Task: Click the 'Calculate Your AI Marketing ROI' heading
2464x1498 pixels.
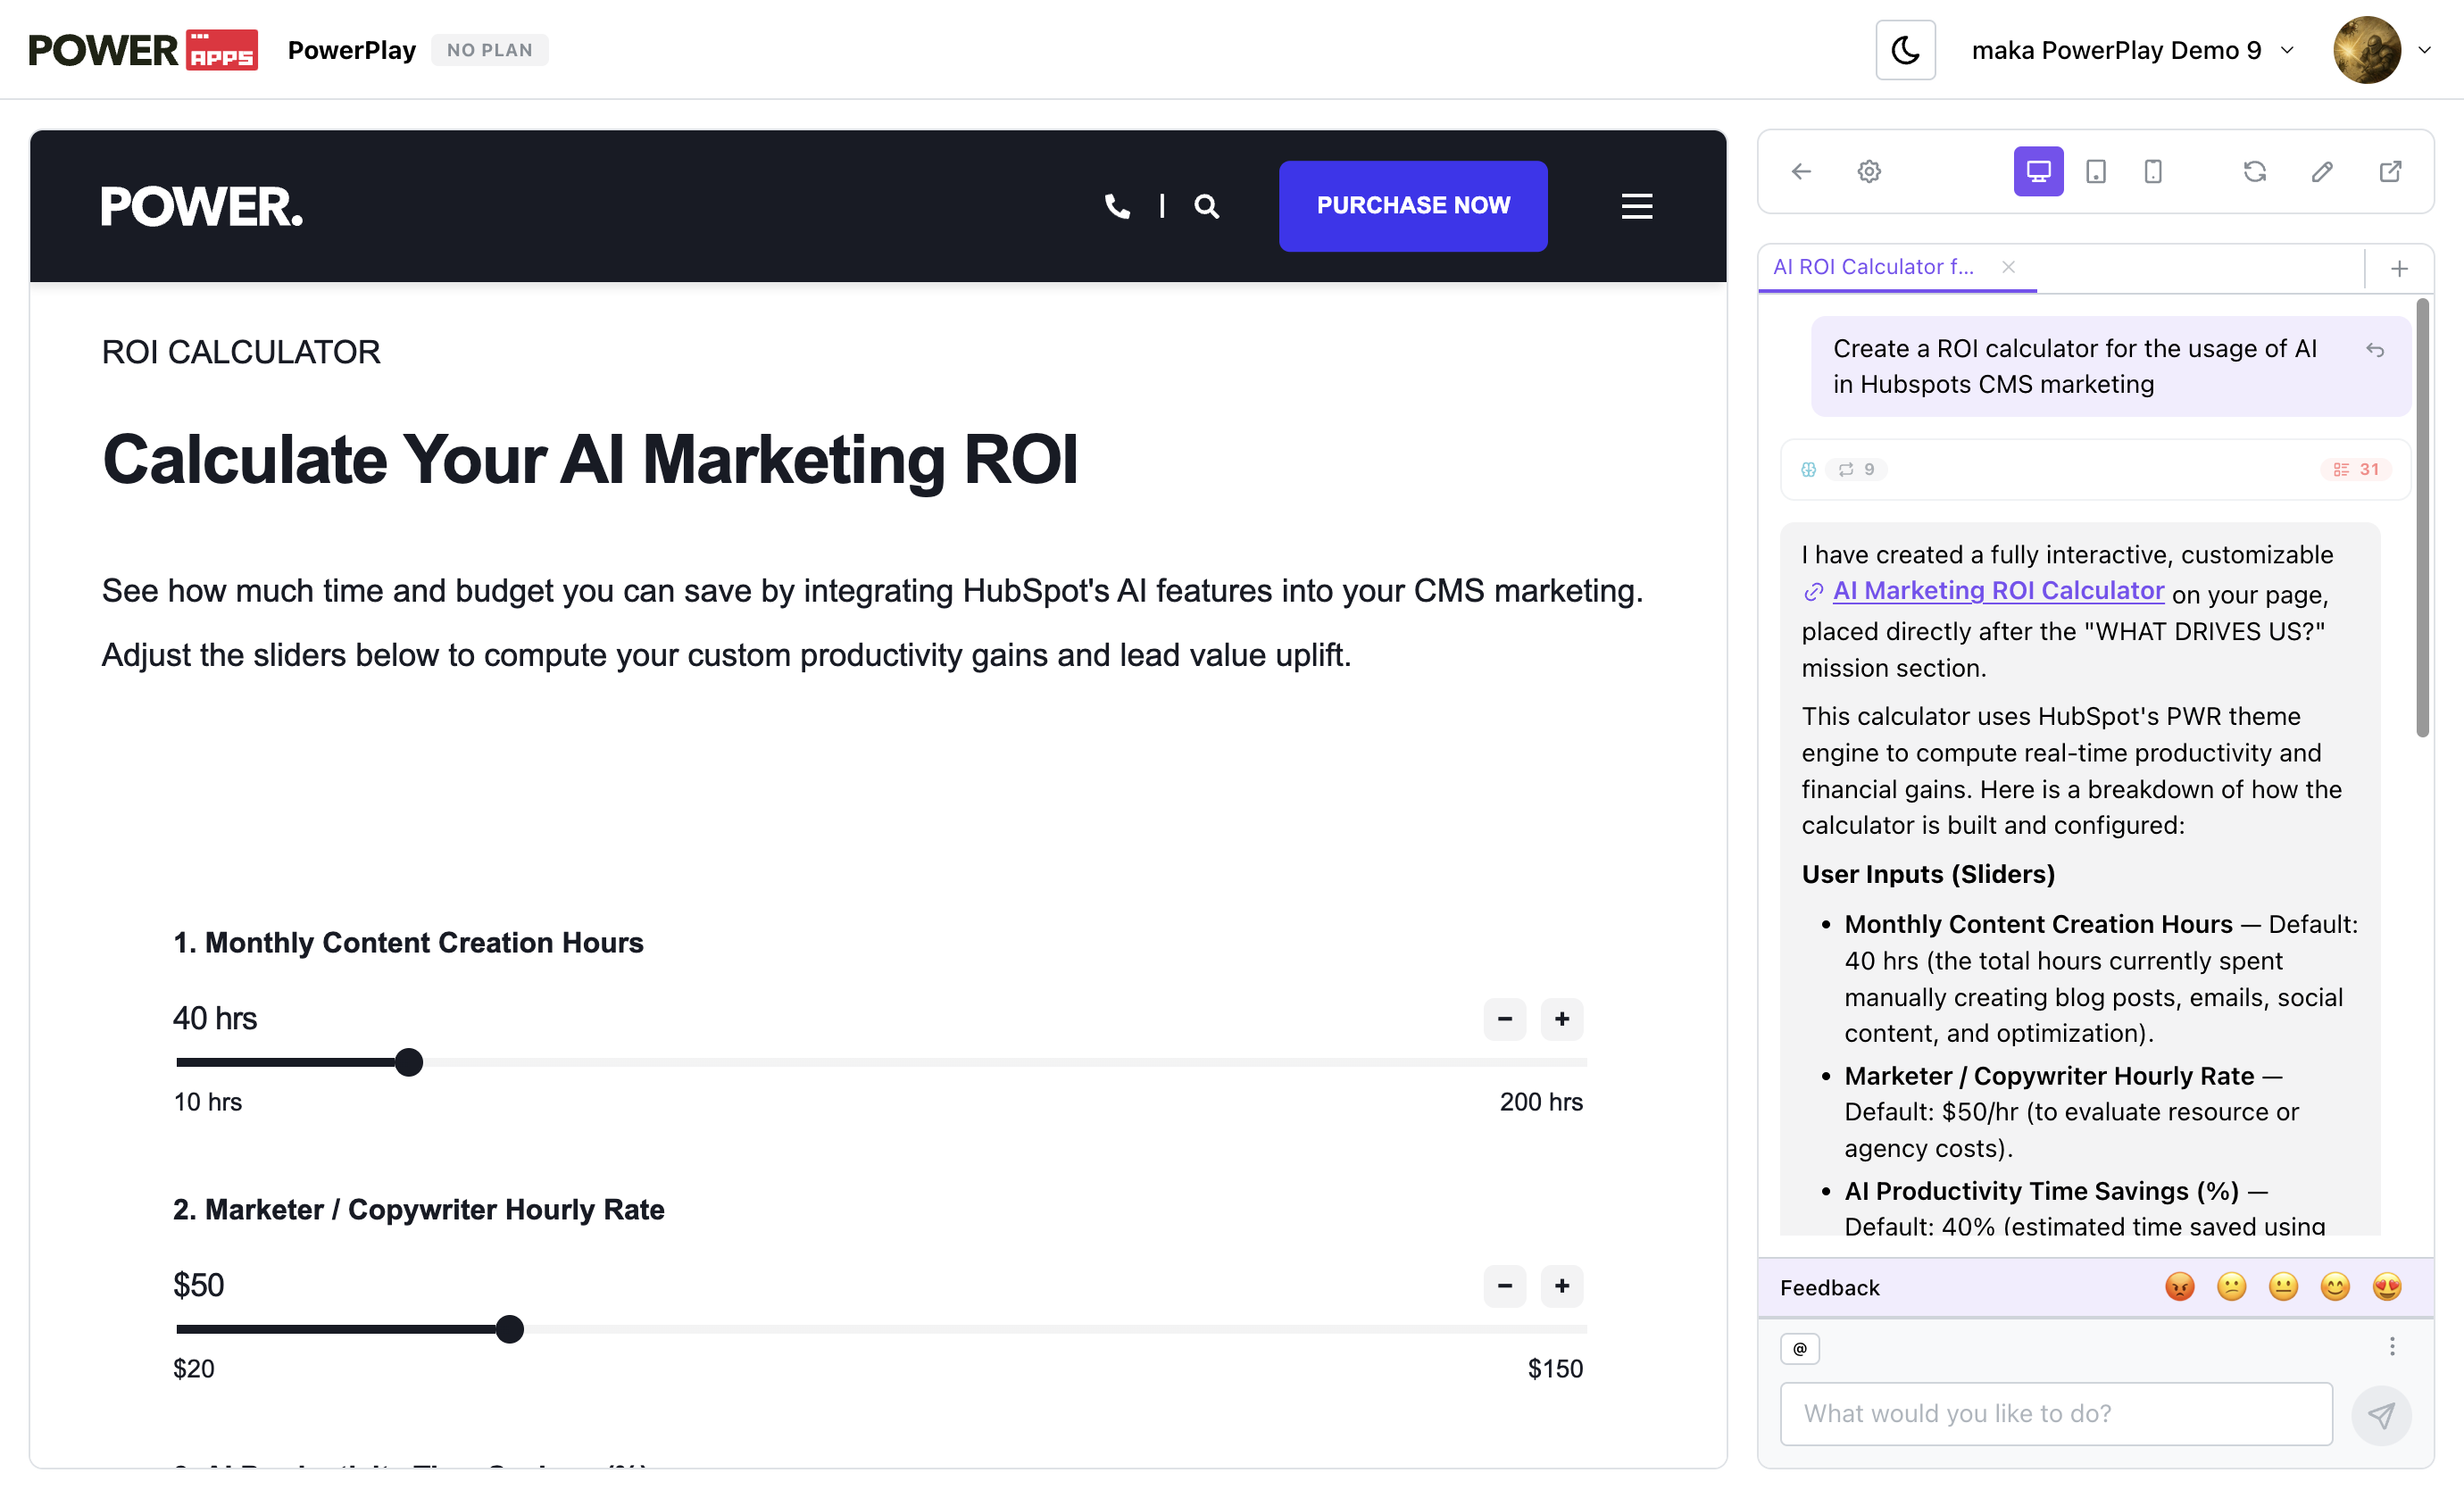Action: click(x=590, y=460)
